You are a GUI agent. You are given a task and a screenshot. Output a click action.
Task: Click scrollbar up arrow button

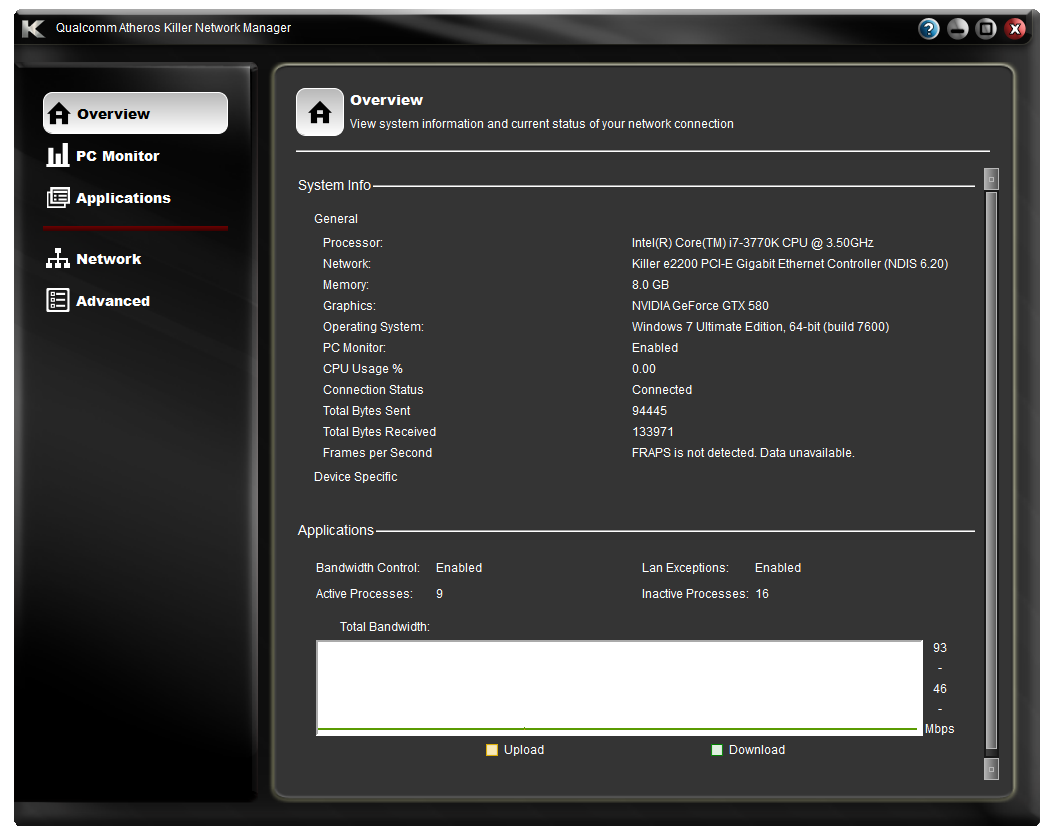point(991,179)
